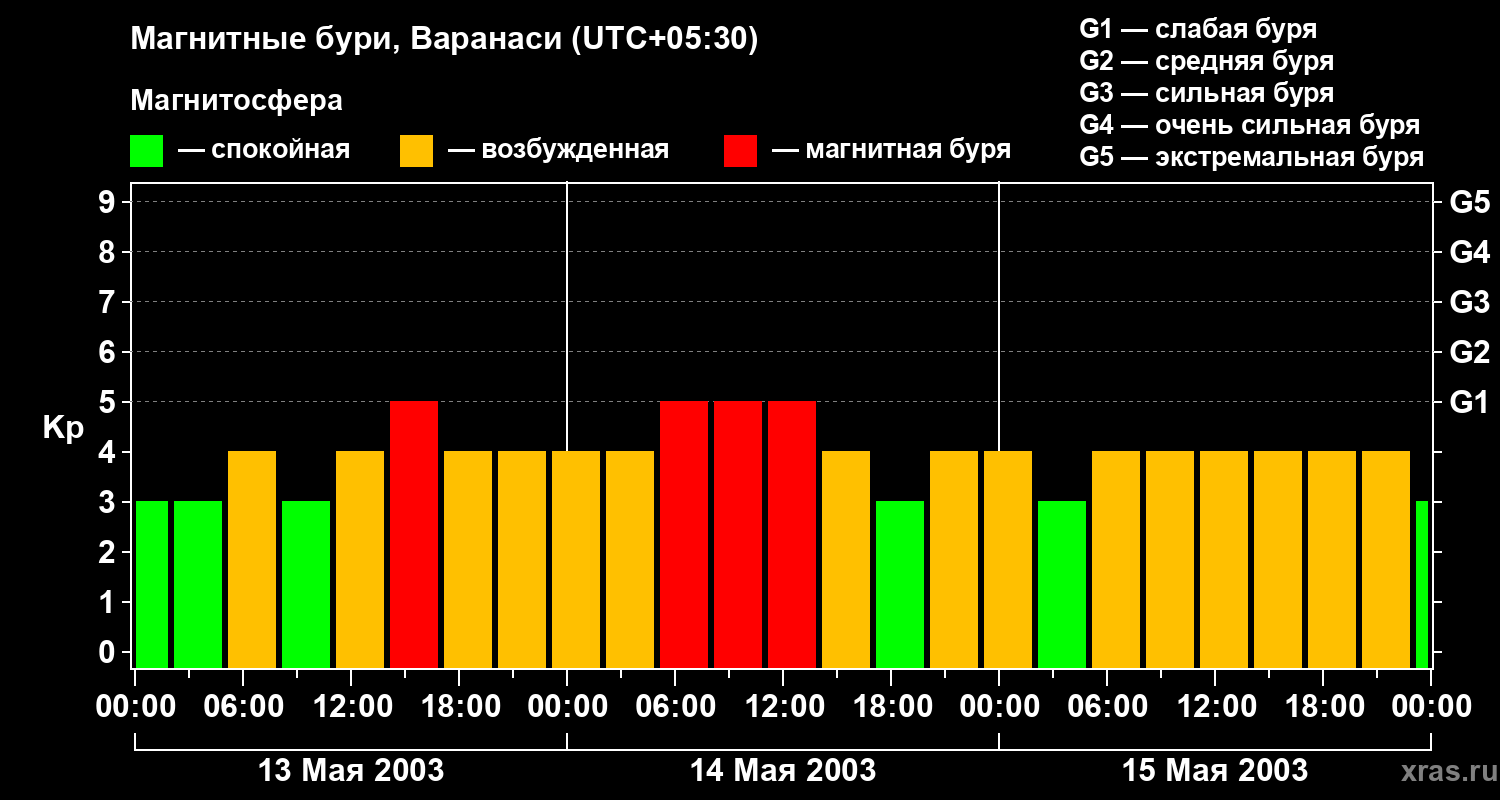1500x800 pixels.
Task: Click the 'Магнитосфера' legend heading
Action: 236,101
